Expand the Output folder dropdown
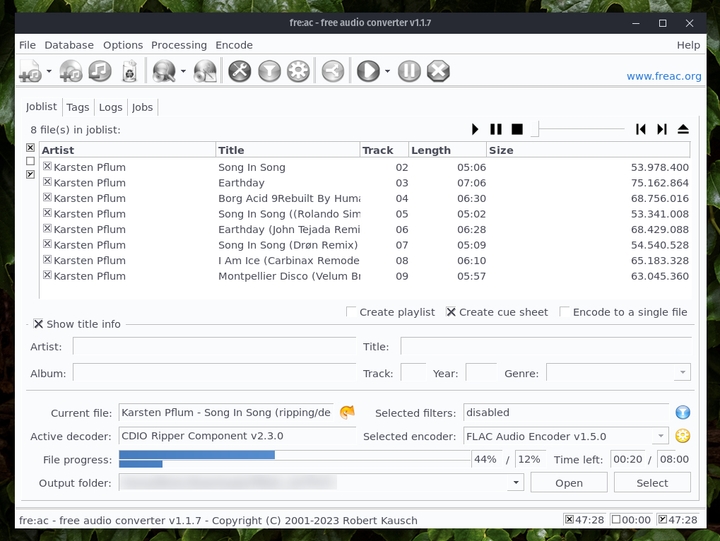This screenshot has height=541, width=720. point(516,482)
